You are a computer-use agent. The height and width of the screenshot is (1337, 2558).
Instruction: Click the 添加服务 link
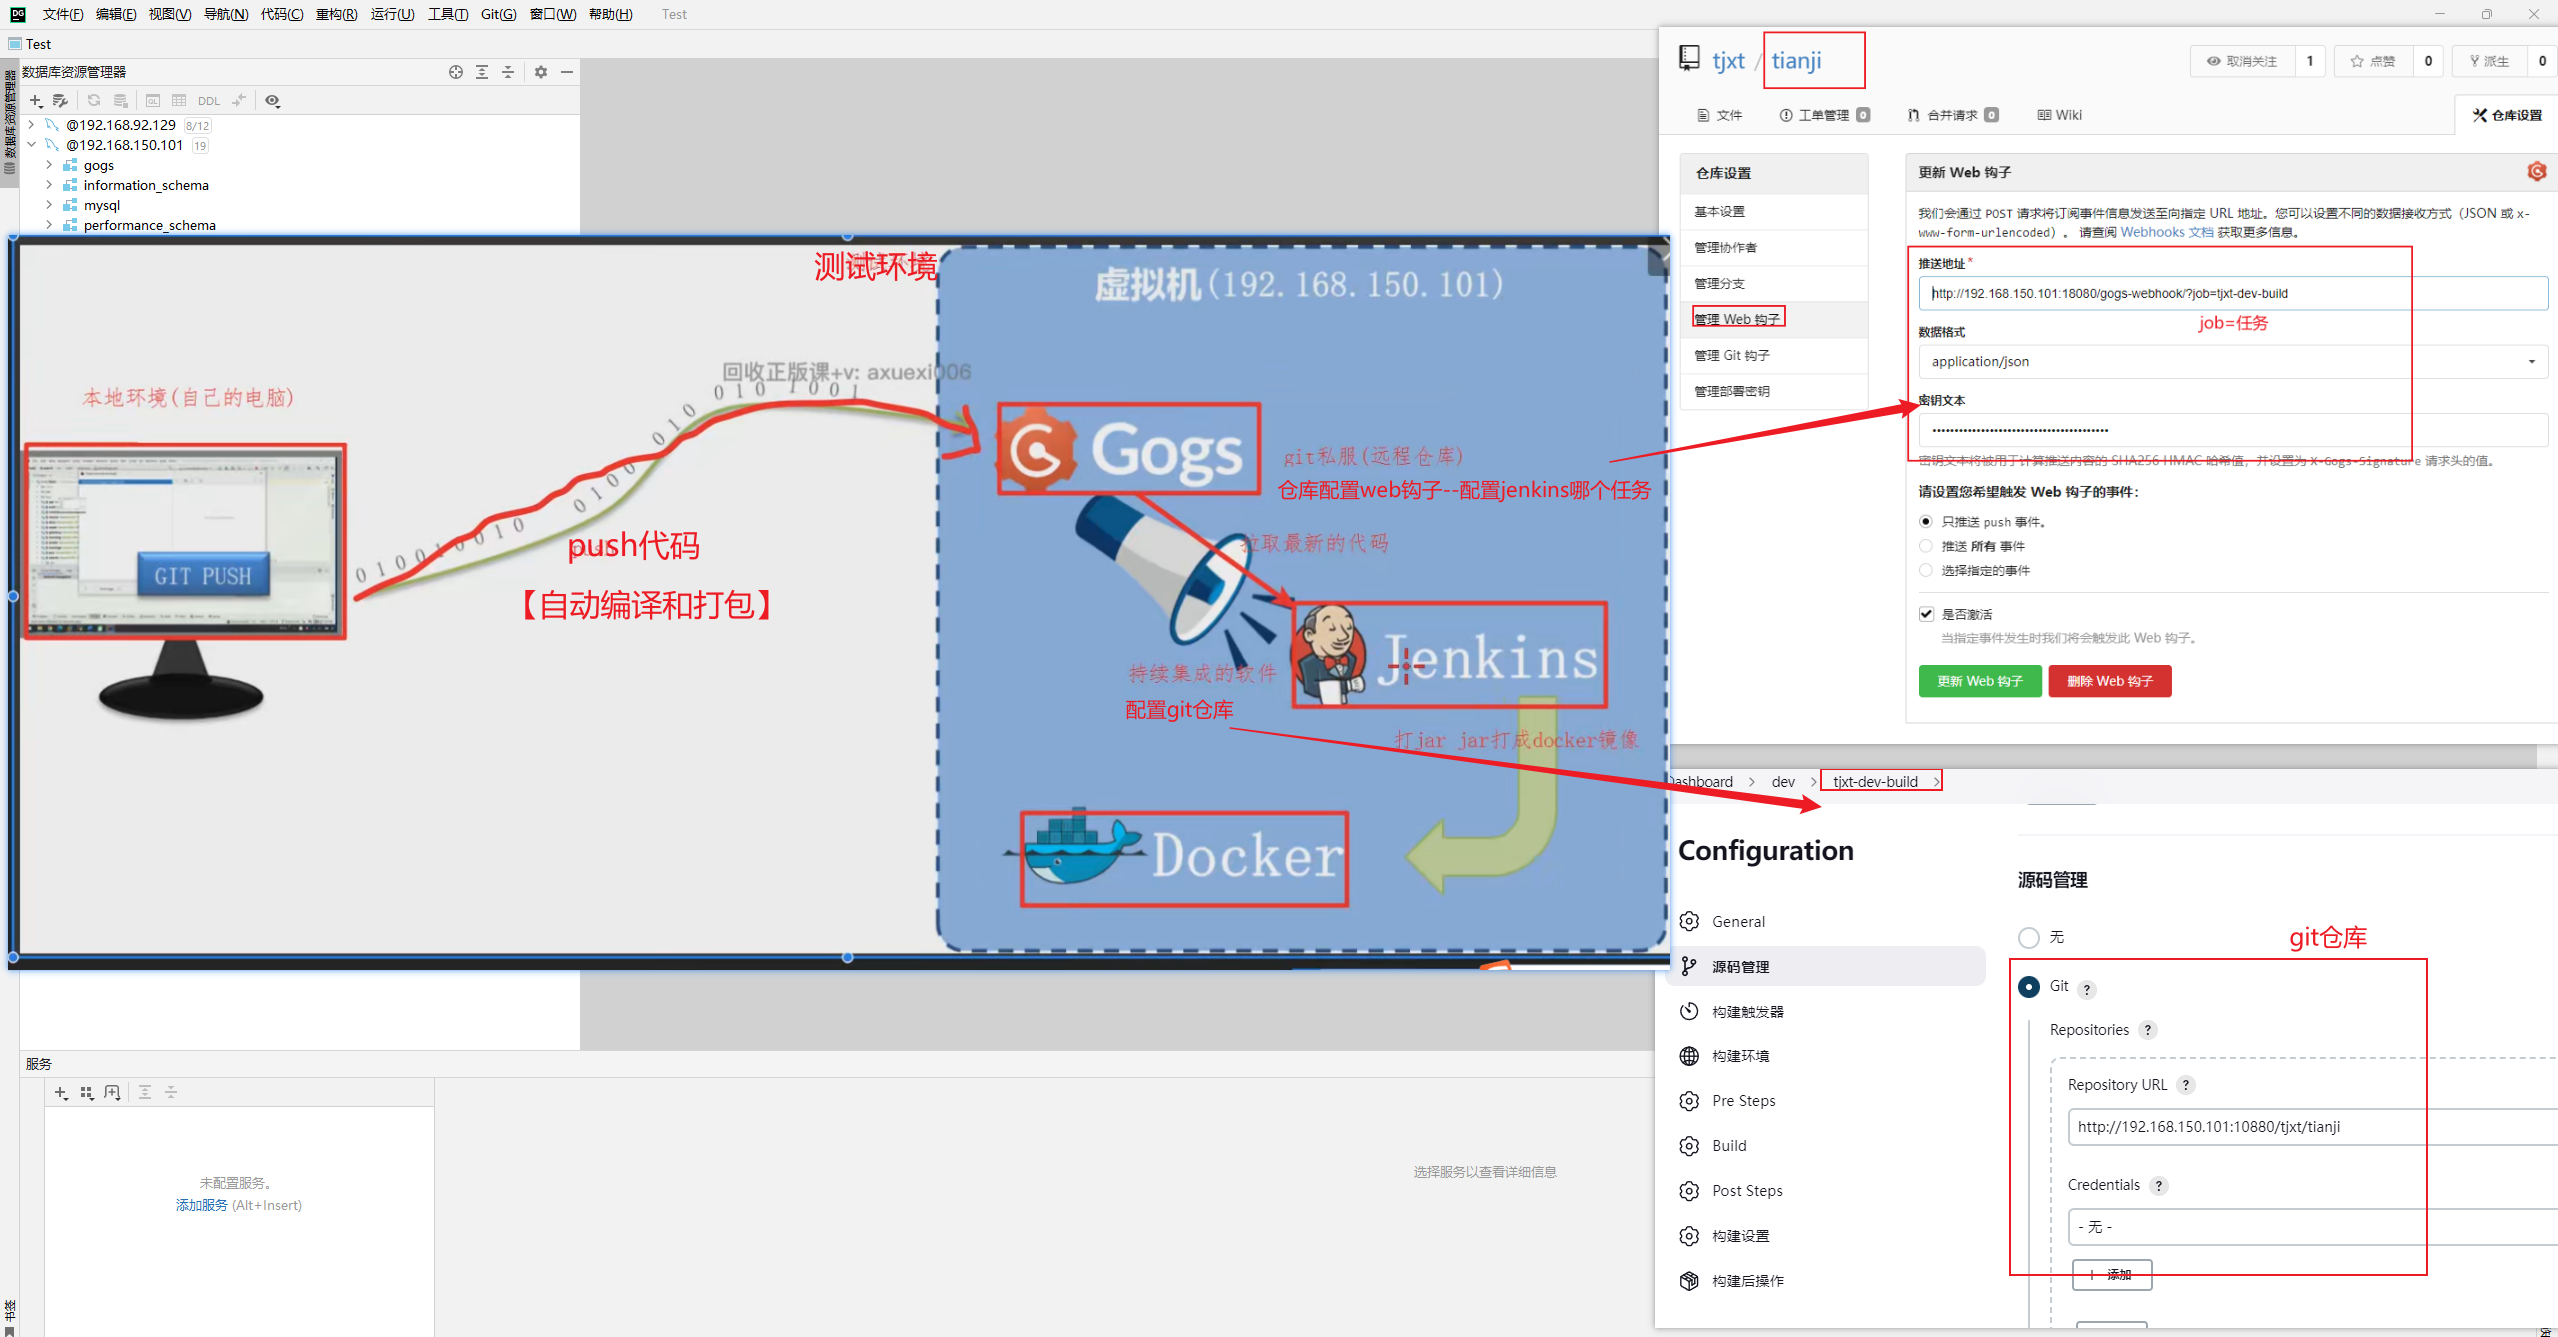point(201,1205)
